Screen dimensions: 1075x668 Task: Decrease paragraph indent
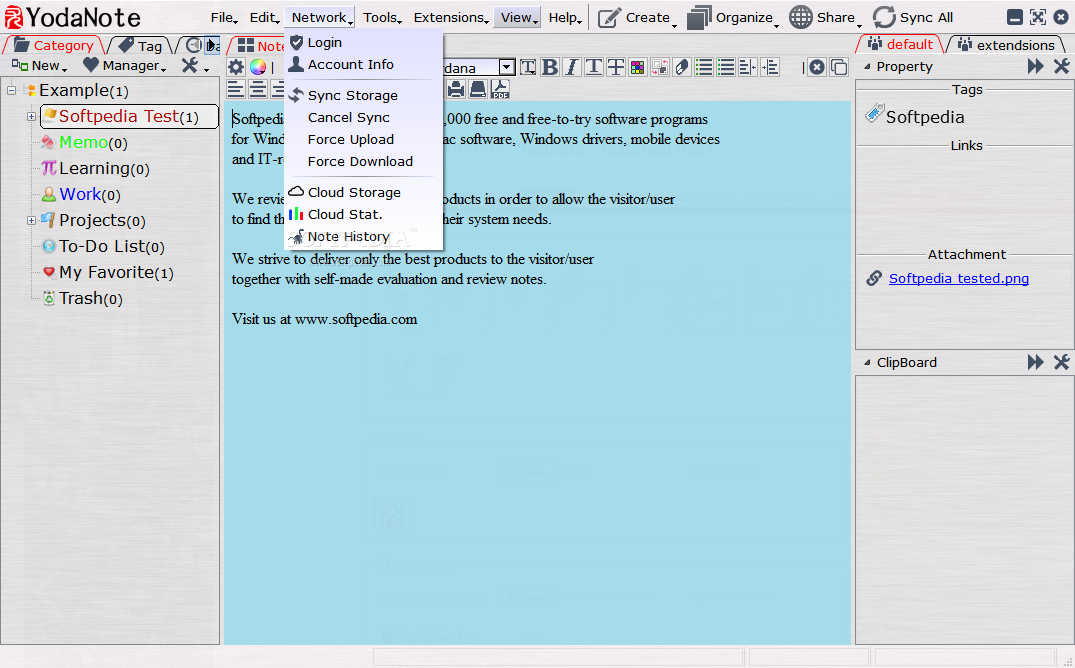[x=747, y=67]
